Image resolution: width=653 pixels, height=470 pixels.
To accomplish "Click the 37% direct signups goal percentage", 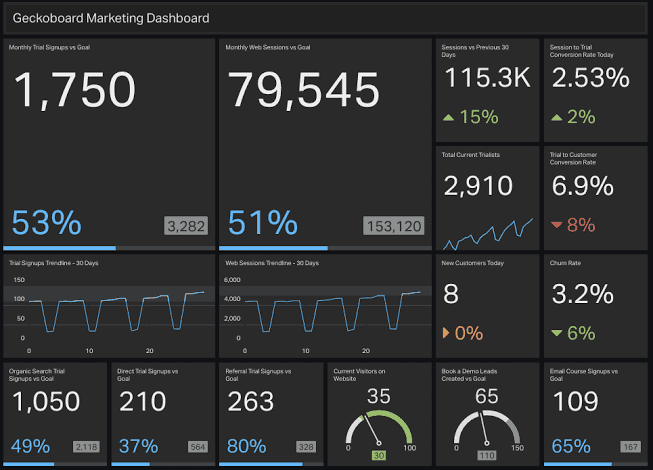I will [139, 446].
